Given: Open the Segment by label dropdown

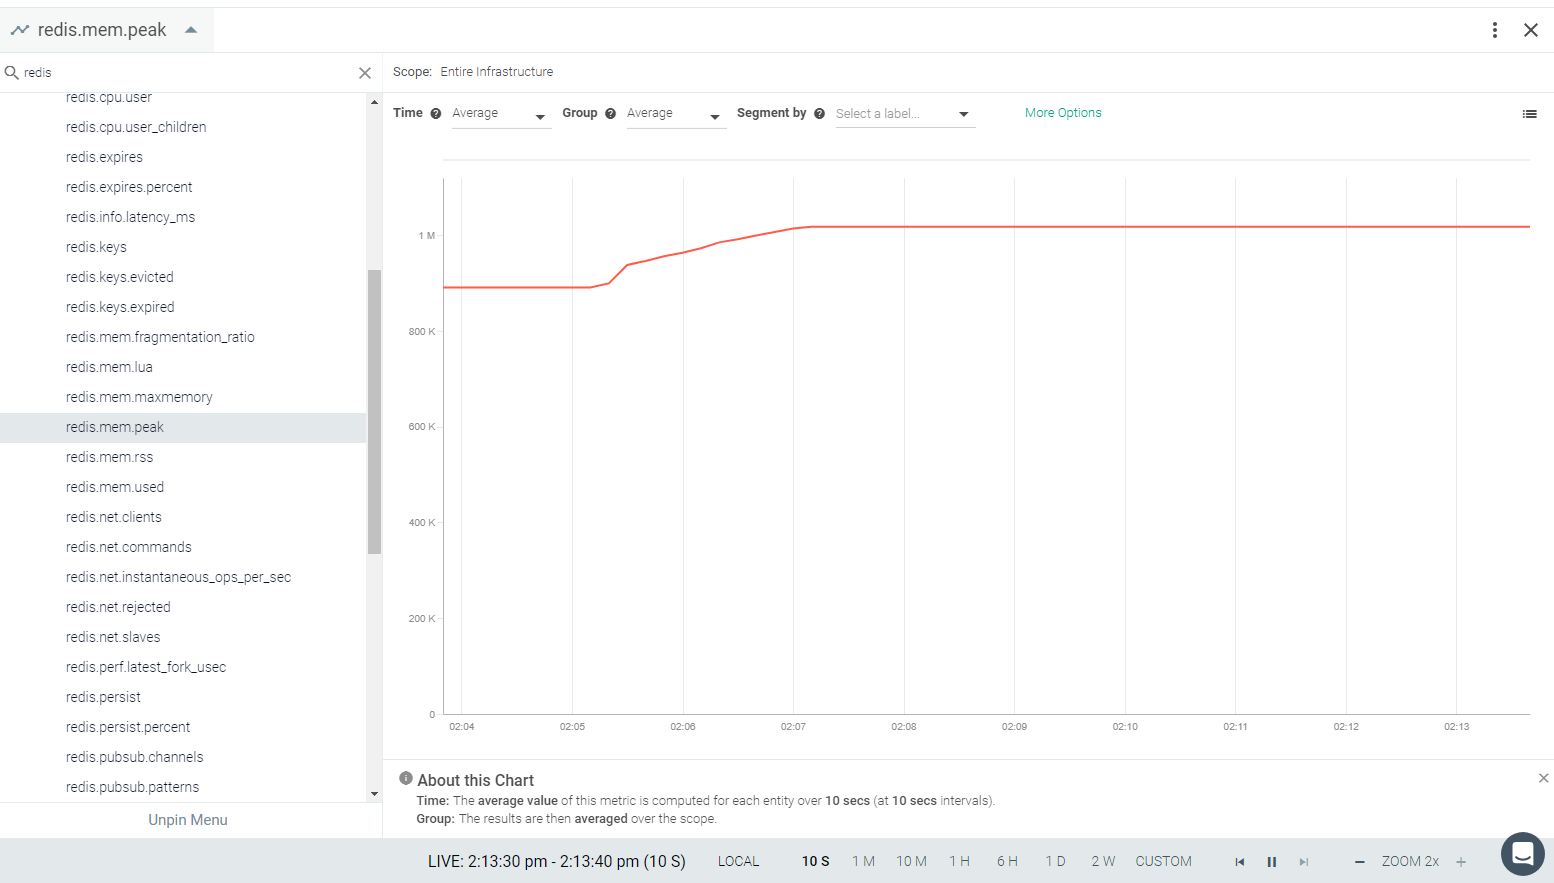Looking at the screenshot, I should [x=904, y=114].
